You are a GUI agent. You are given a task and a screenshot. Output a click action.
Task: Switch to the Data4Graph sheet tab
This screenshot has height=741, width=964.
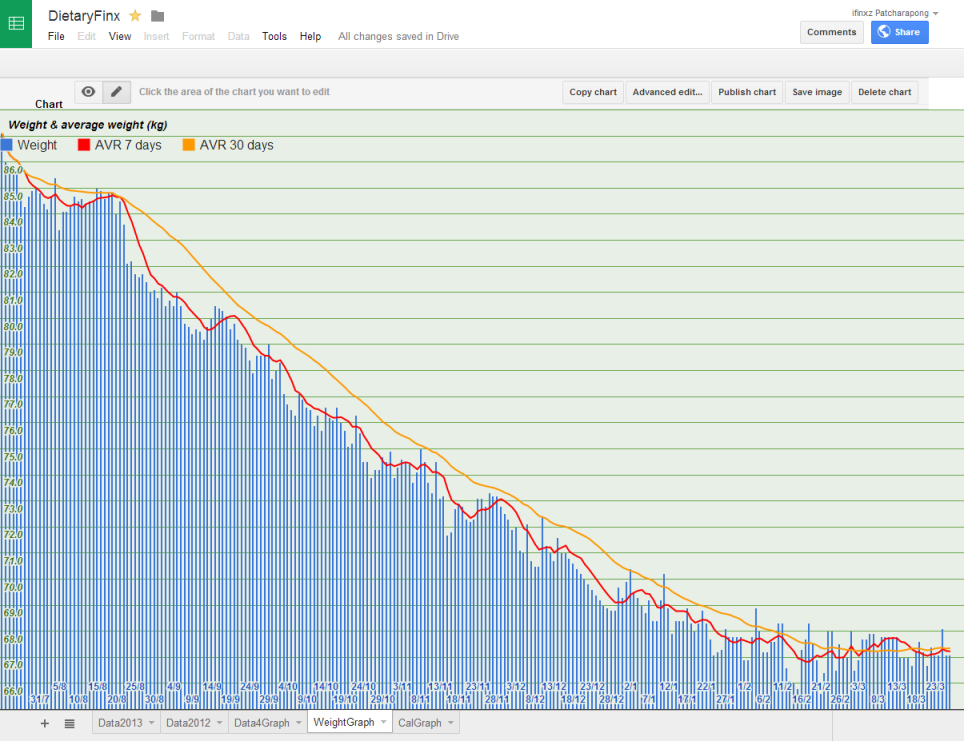point(261,723)
